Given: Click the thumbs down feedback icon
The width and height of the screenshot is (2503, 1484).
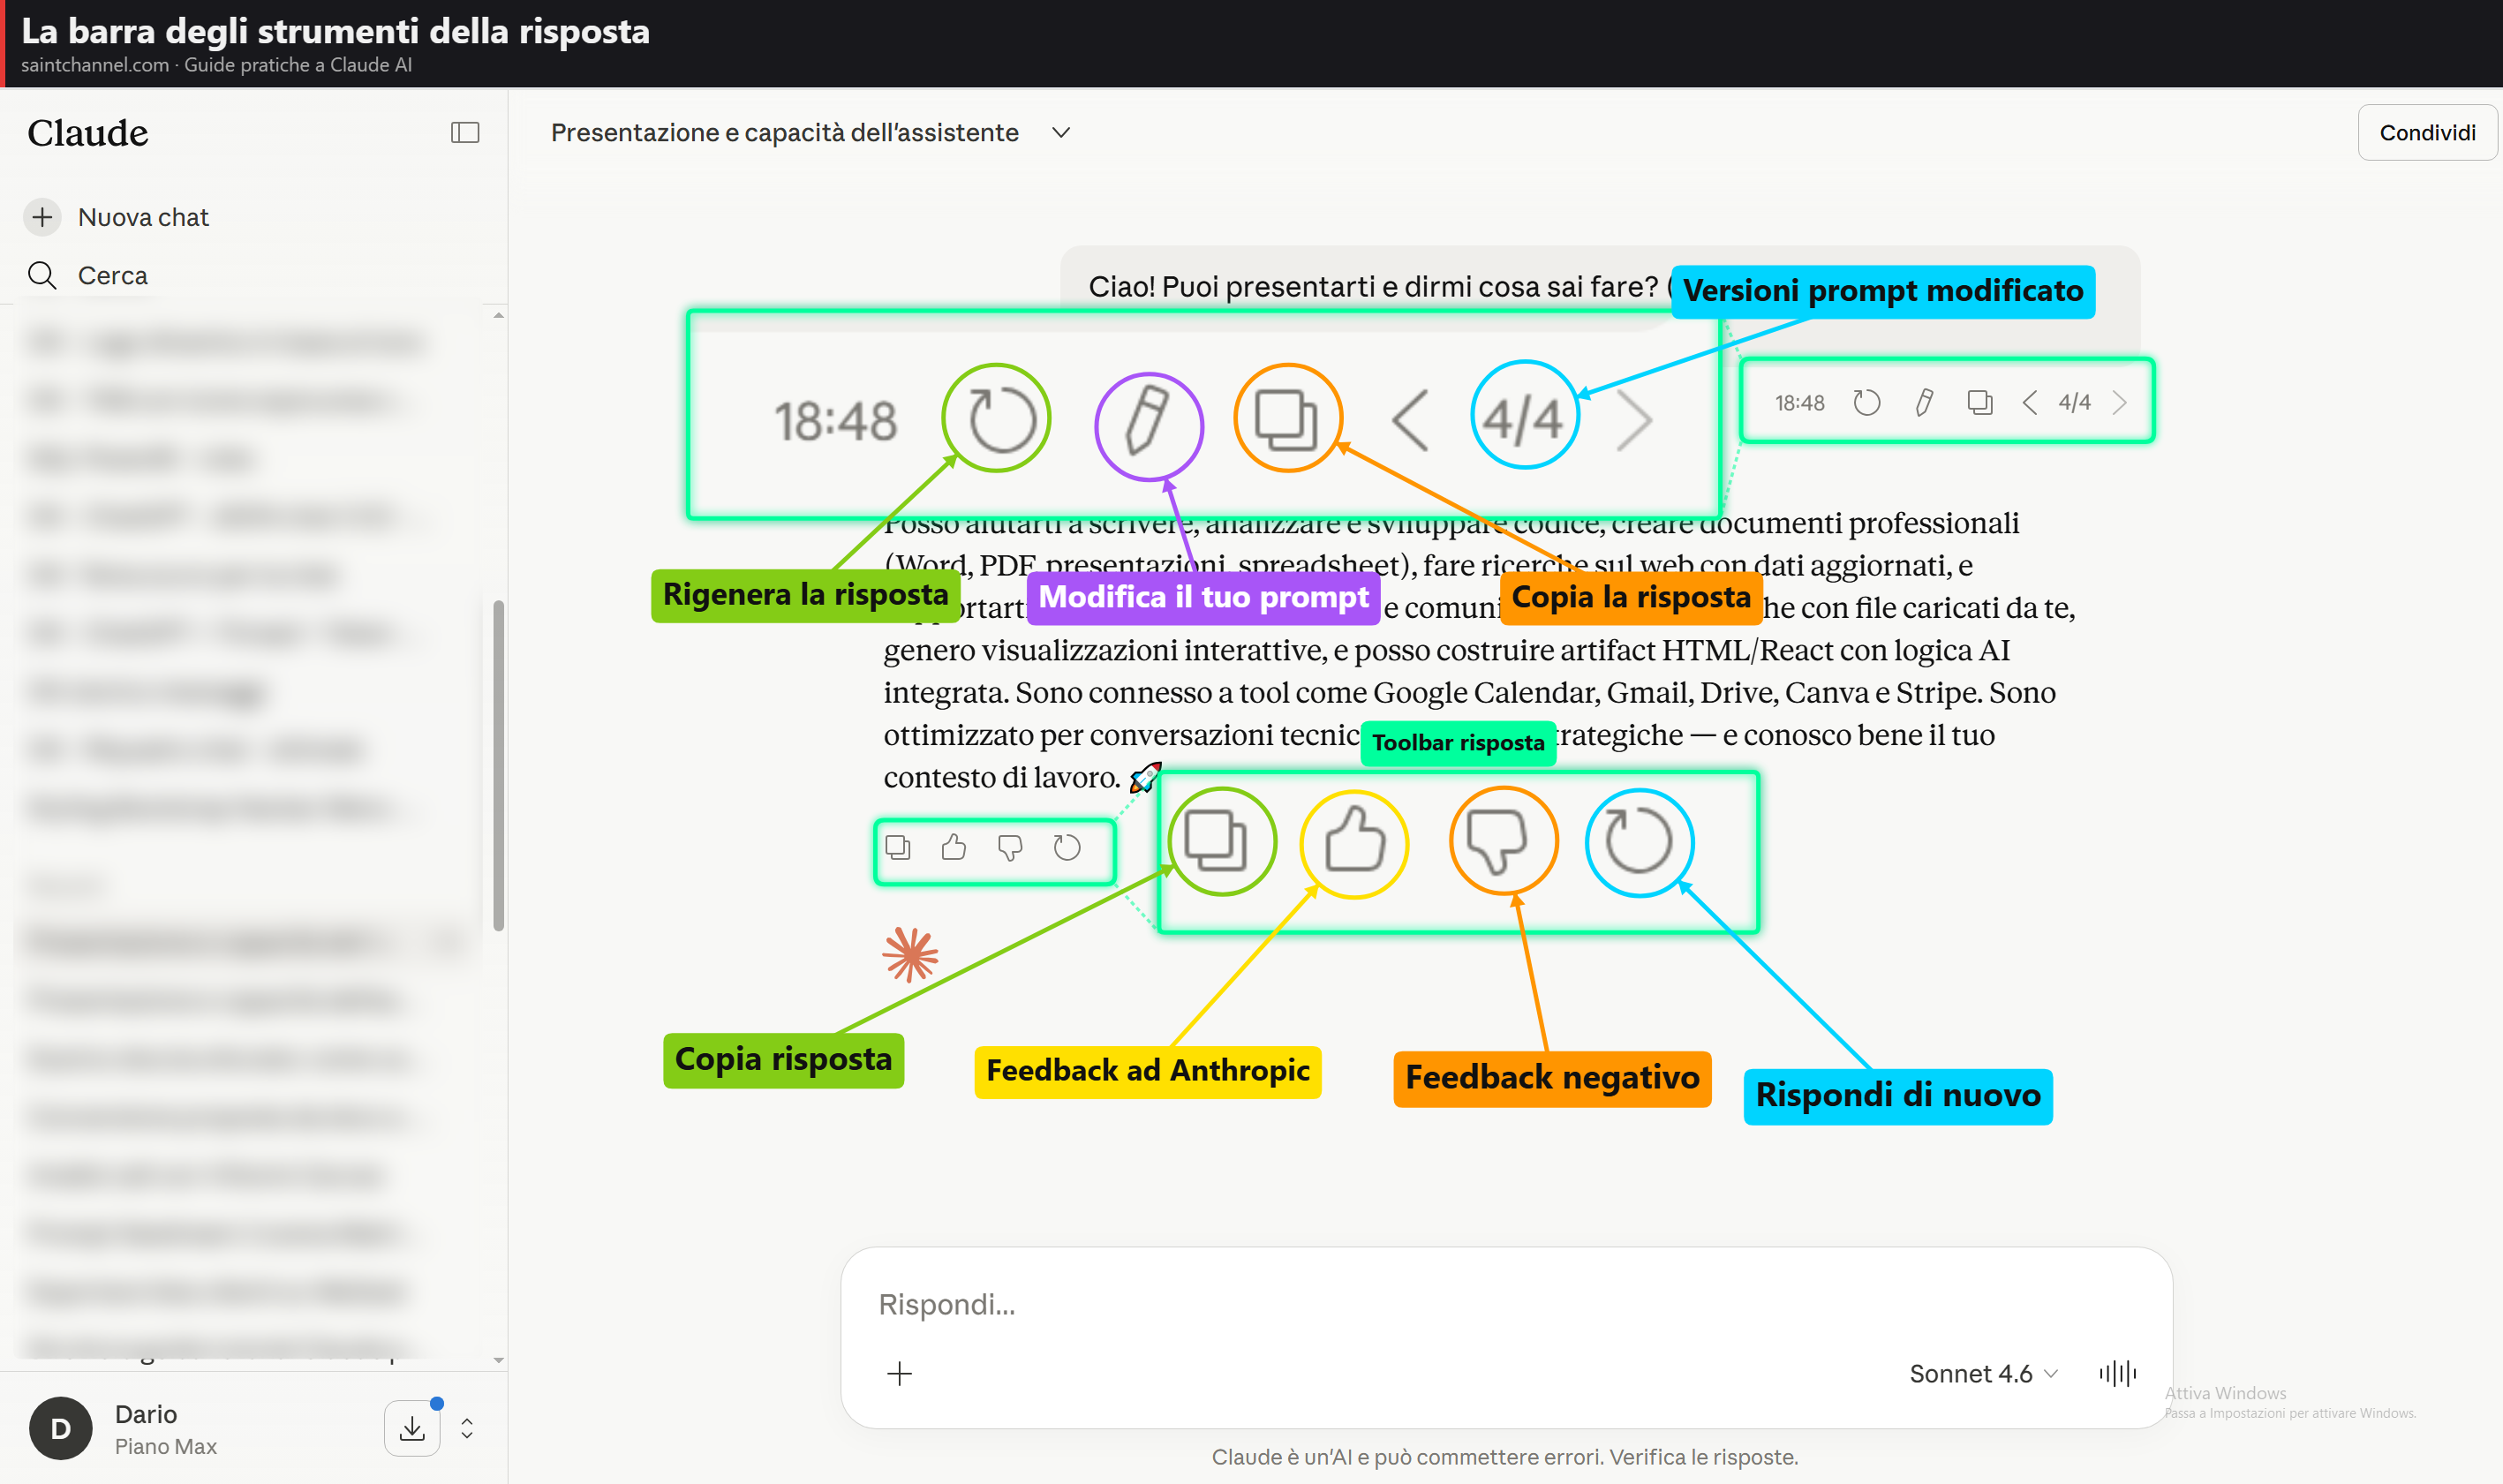Looking at the screenshot, I should coord(1010,848).
